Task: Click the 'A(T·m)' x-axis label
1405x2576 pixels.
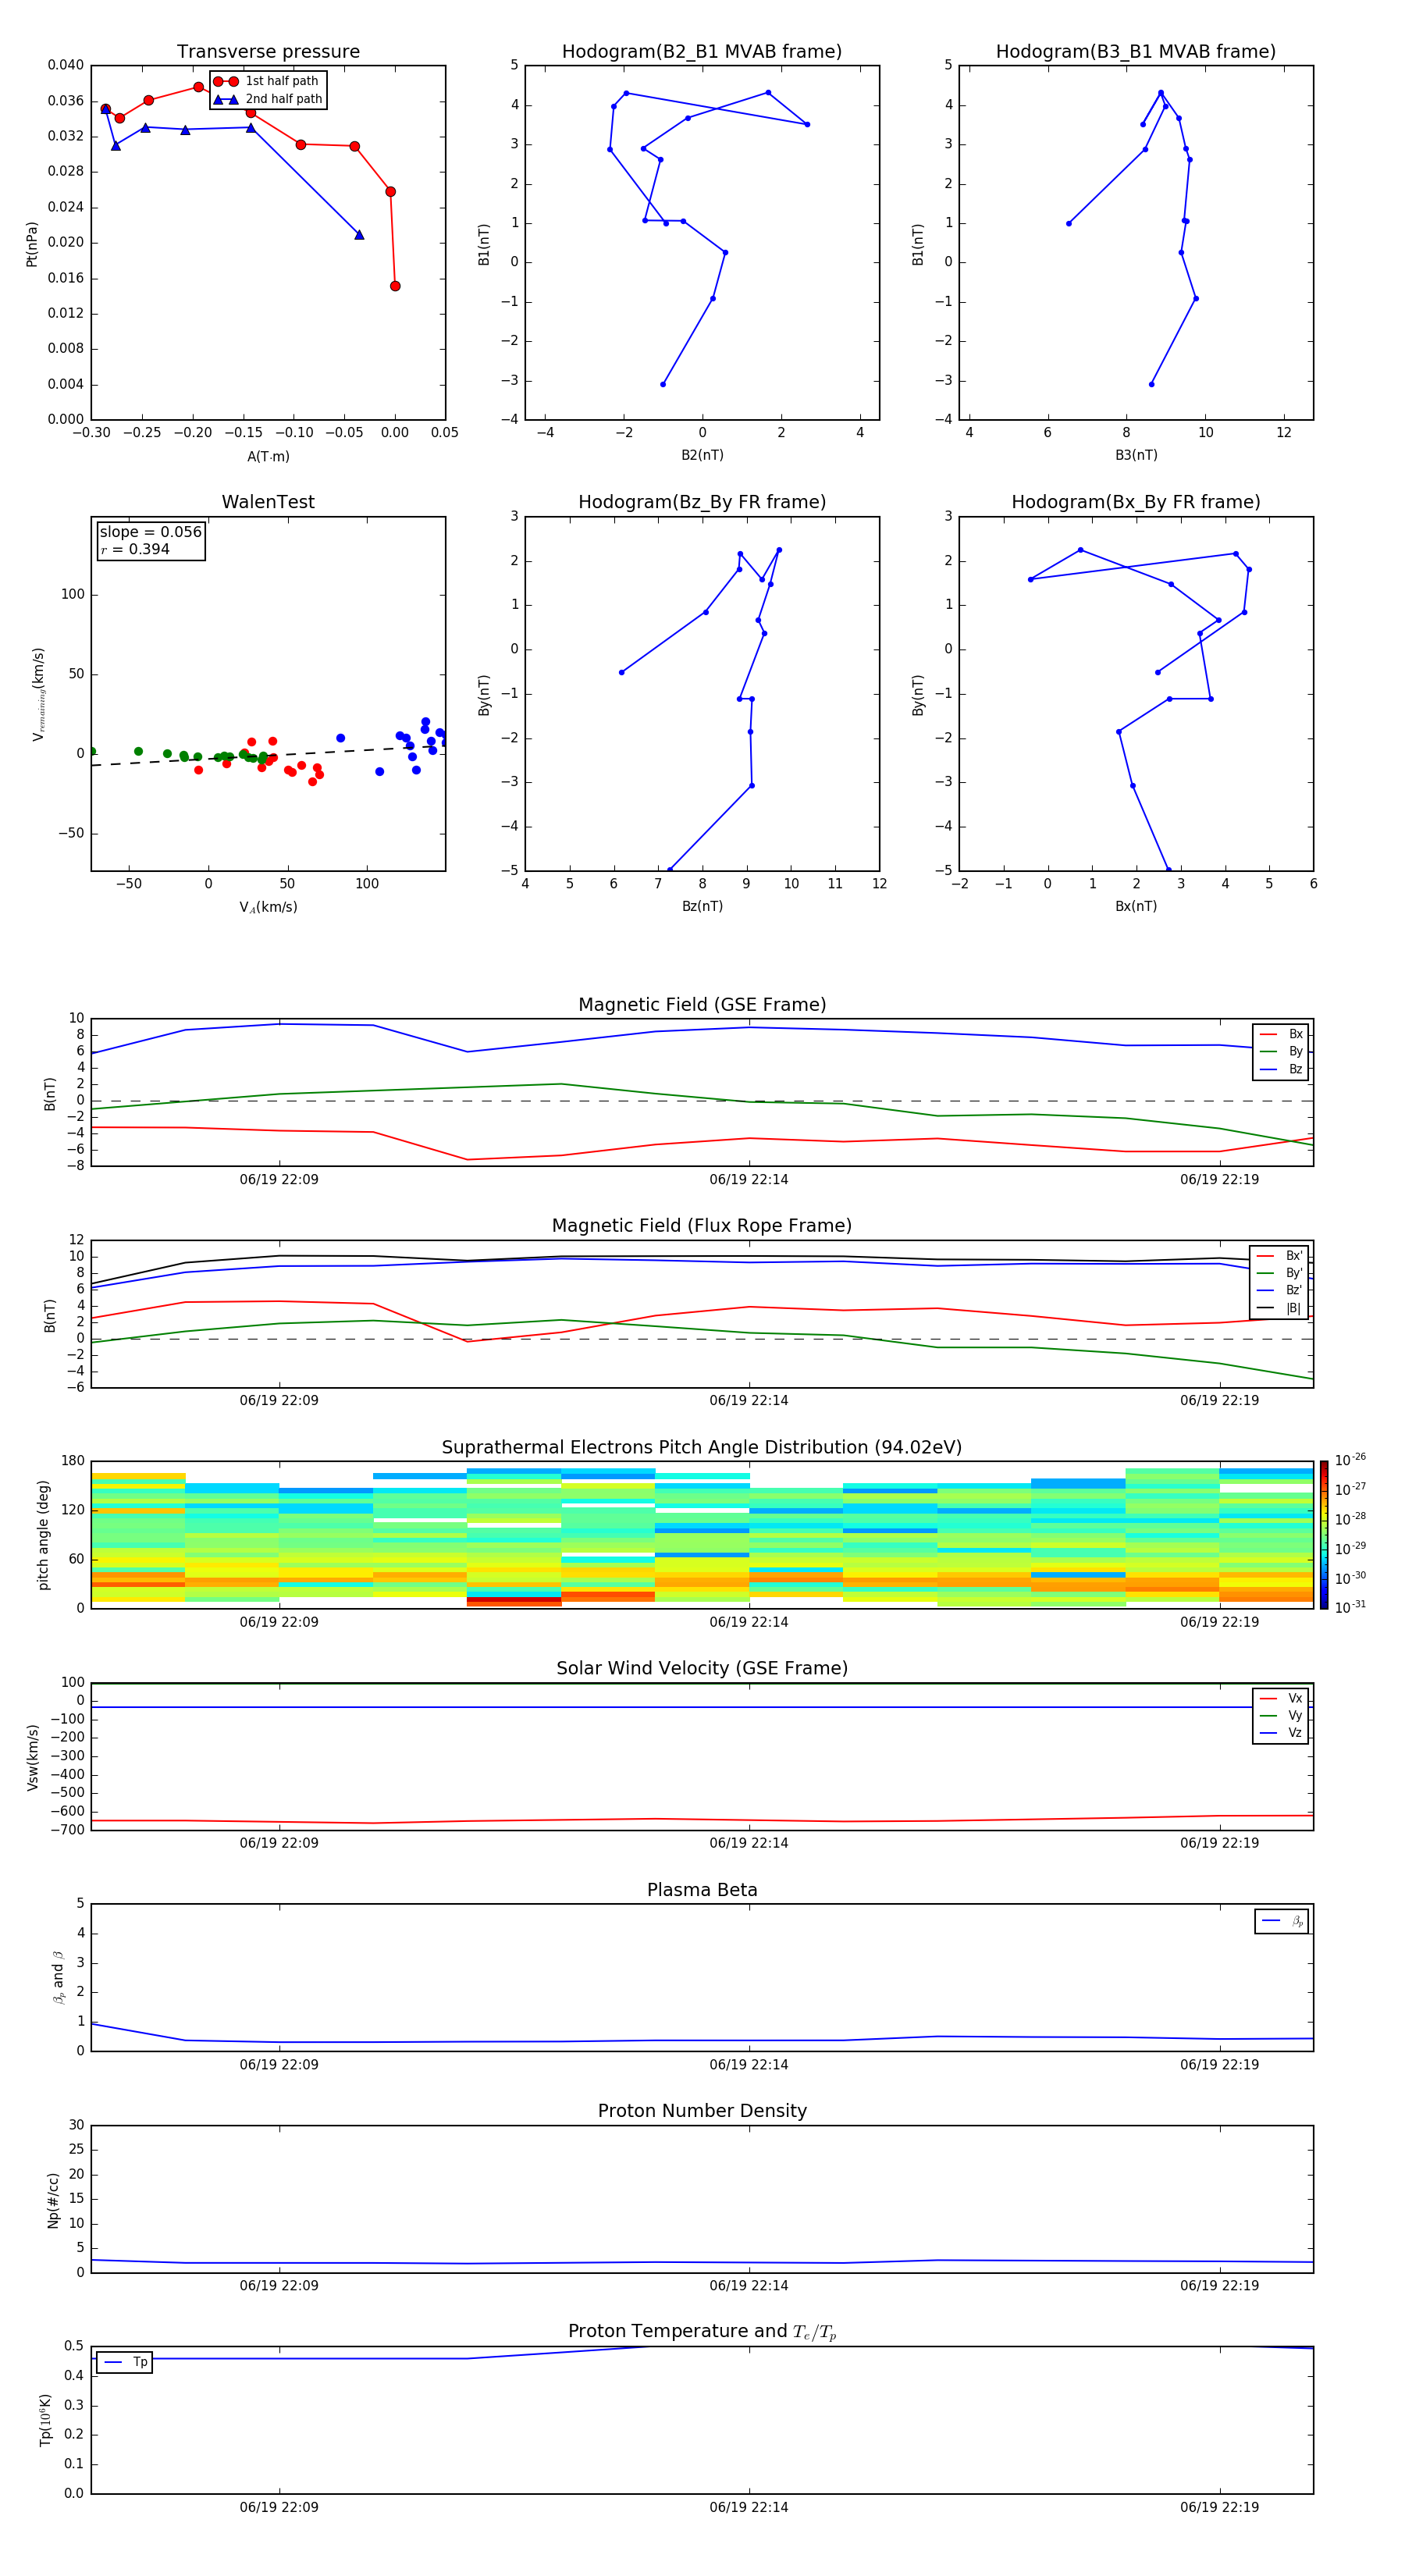Action: point(268,457)
